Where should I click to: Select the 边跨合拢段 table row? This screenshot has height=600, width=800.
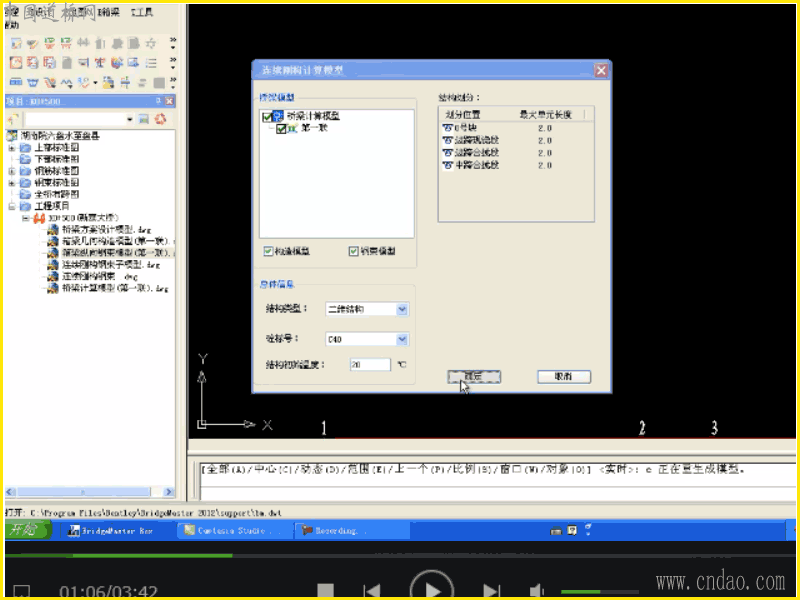pyautogui.click(x=515, y=153)
